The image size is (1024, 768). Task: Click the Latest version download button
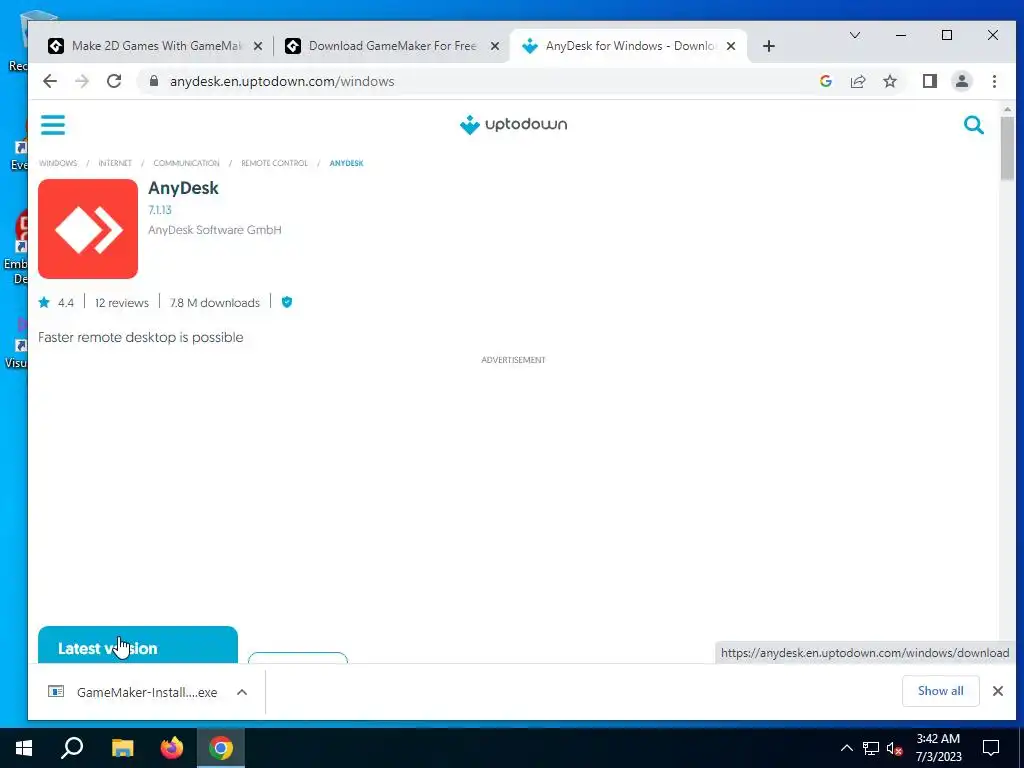click(138, 645)
